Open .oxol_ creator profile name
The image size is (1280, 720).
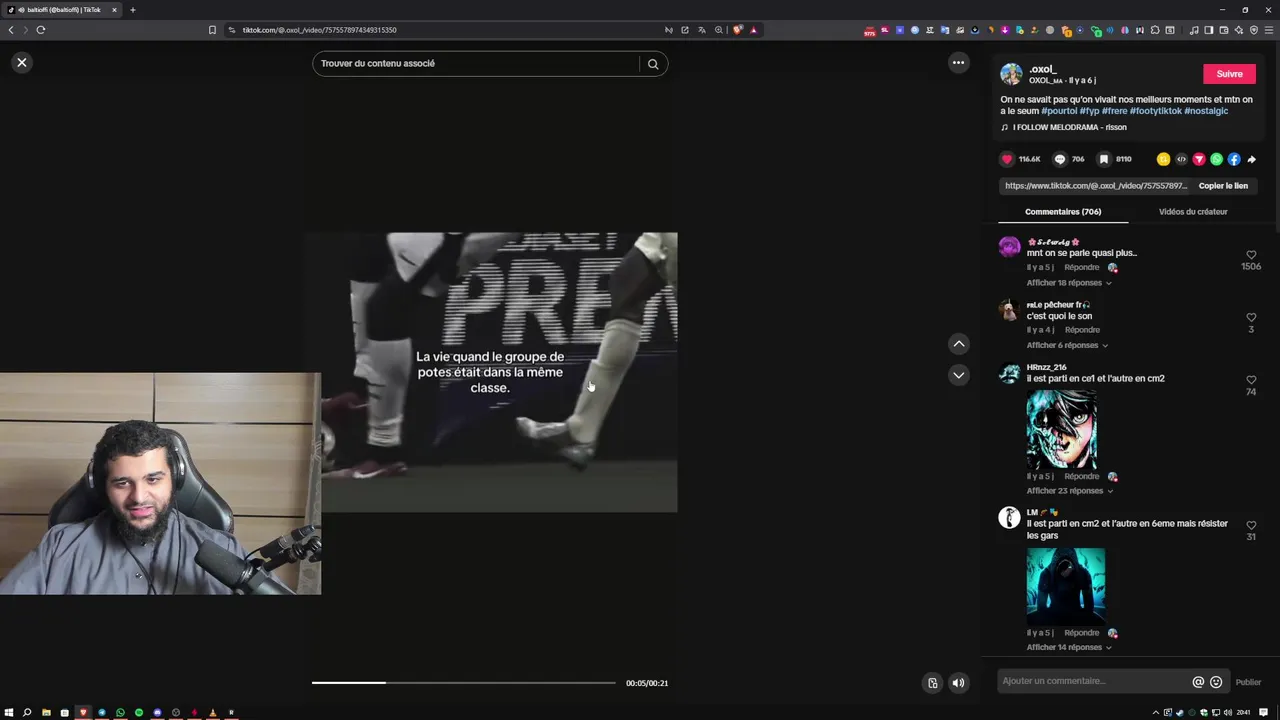point(1043,70)
